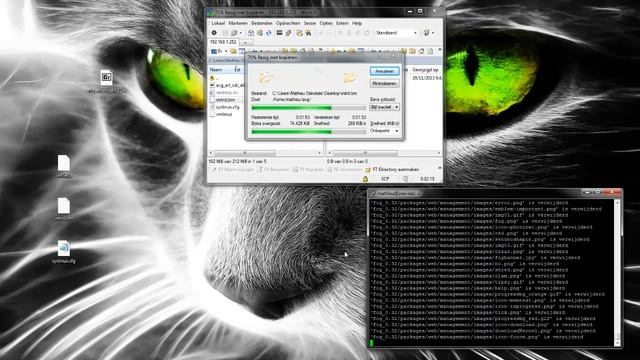Click the F6 Verplaatsen command

click(344, 169)
